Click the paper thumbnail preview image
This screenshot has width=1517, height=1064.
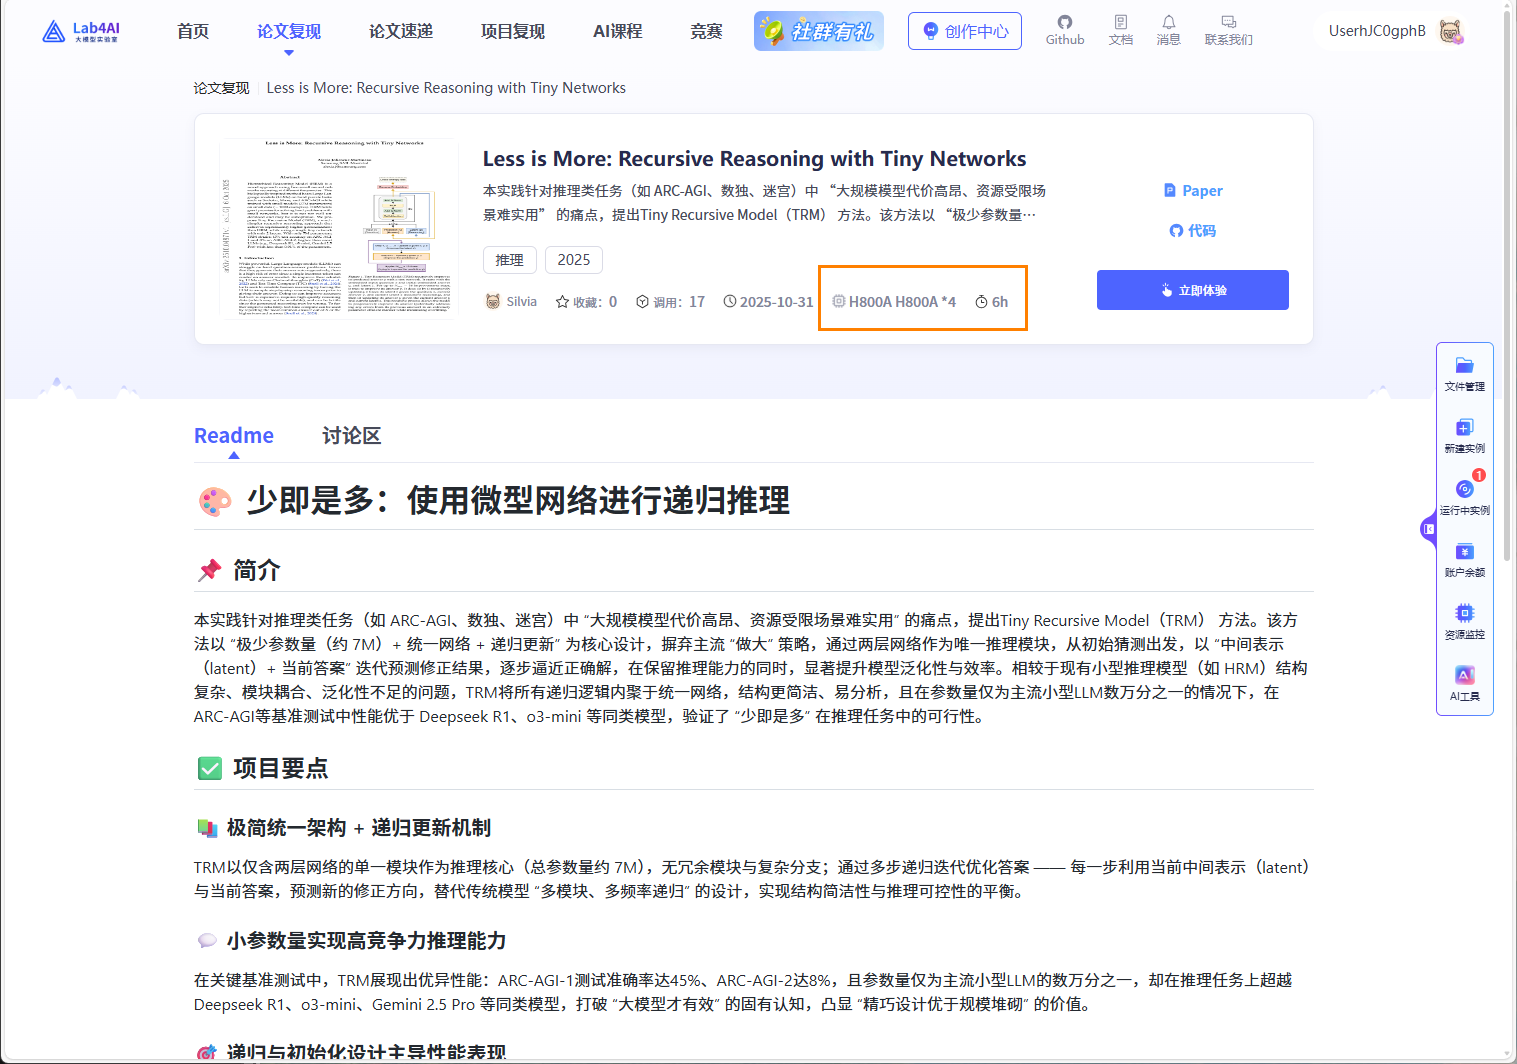(x=338, y=227)
